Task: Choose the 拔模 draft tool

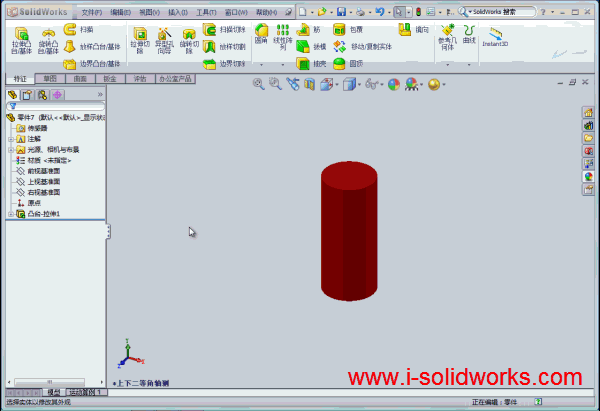Action: pyautogui.click(x=311, y=47)
